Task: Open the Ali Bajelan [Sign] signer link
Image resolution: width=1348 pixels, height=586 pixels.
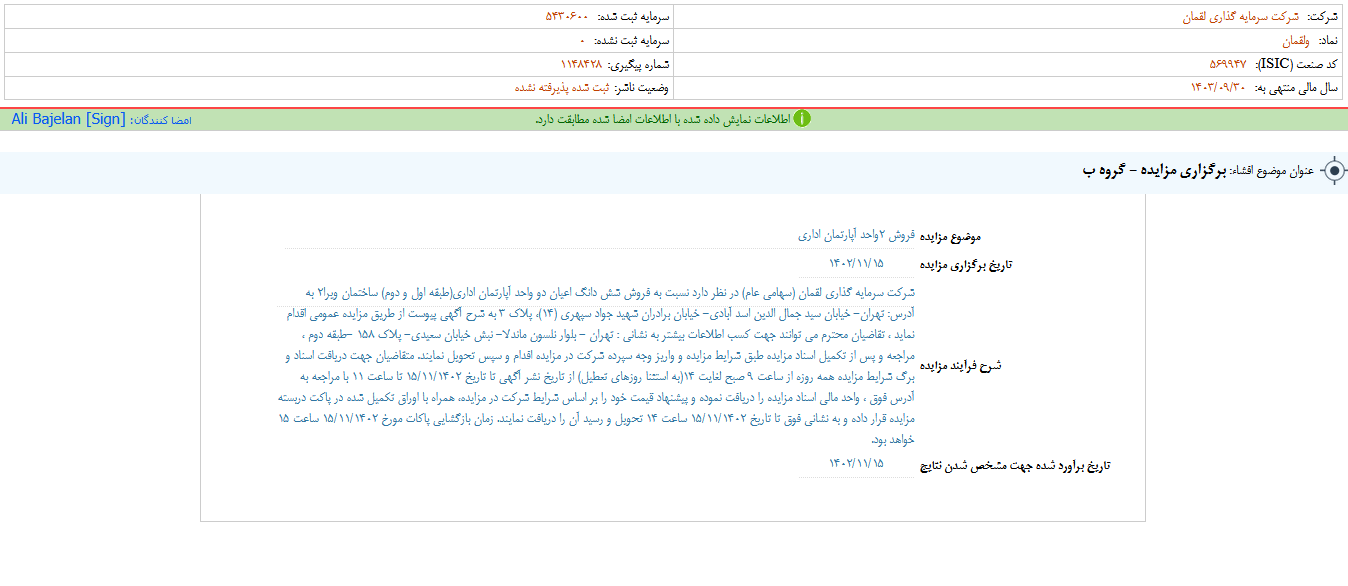Action: click(69, 119)
